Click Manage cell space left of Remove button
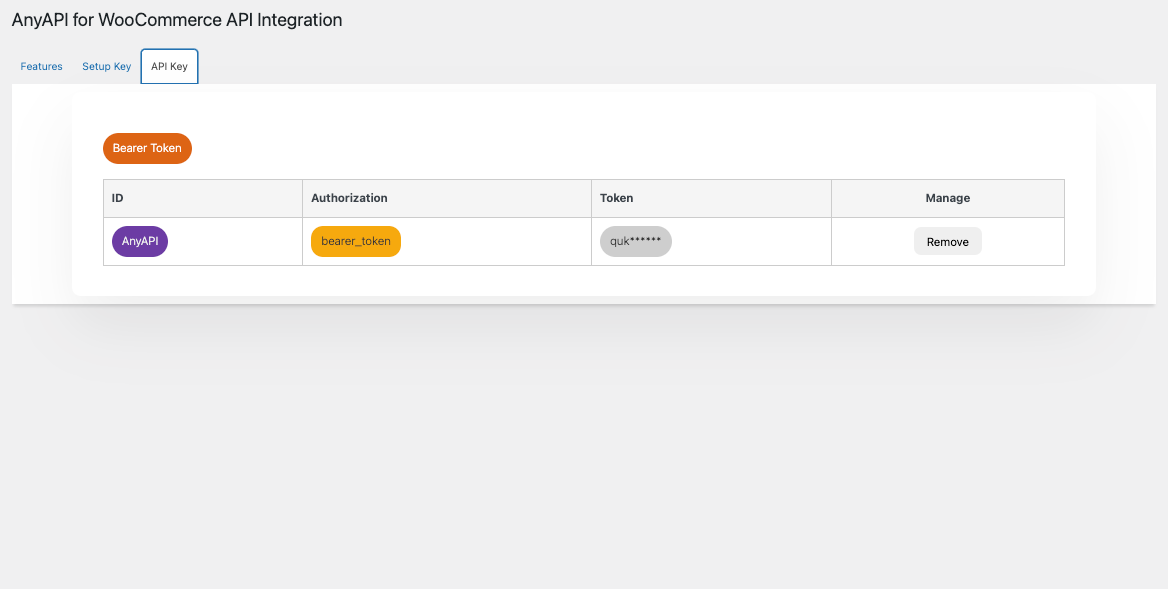This screenshot has width=1168, height=589. tap(870, 242)
